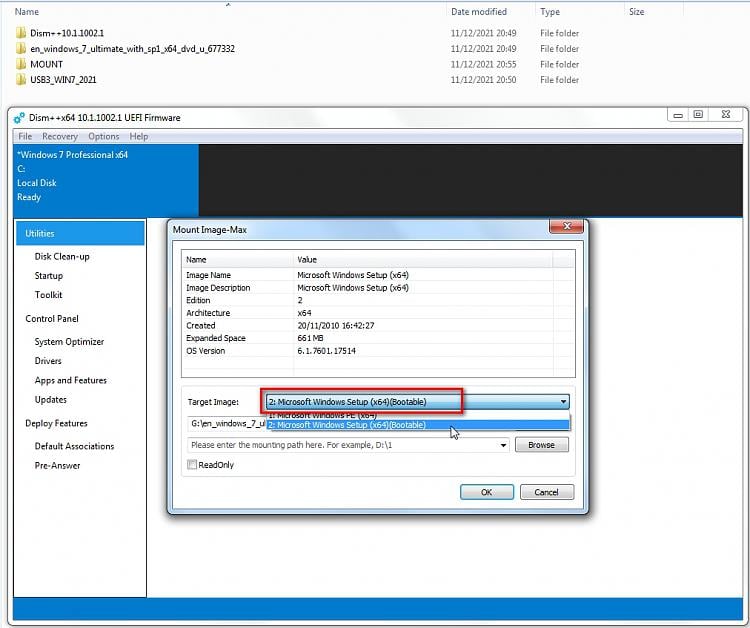Open the mounting path dropdown arrow
Viewport: 750px width, 628px height.
tap(503, 445)
